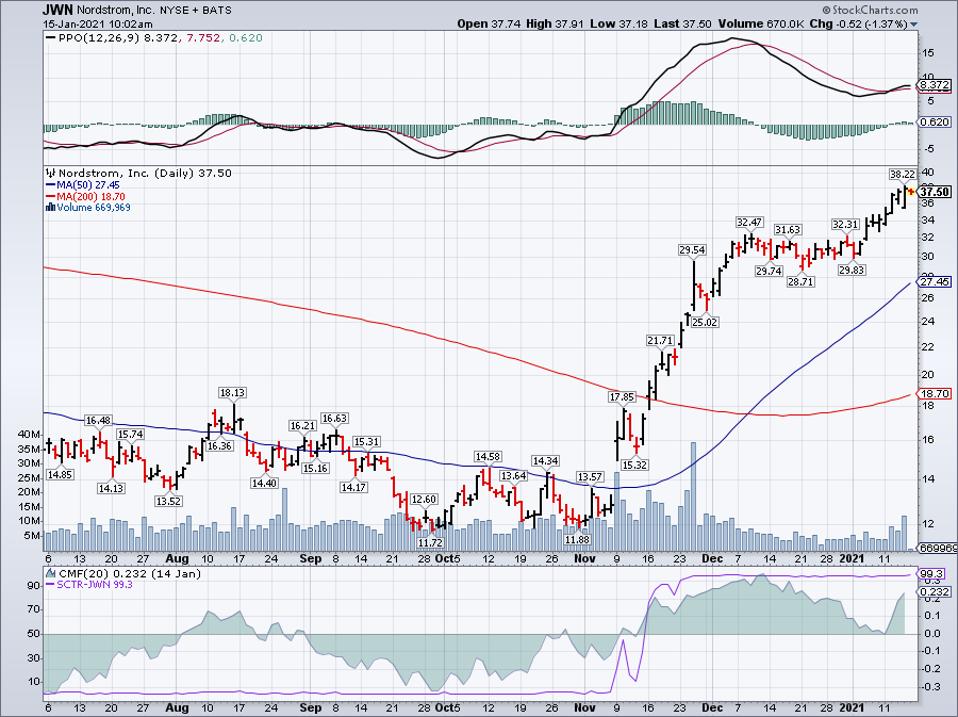Click the 18.13 August peak label

233,393
